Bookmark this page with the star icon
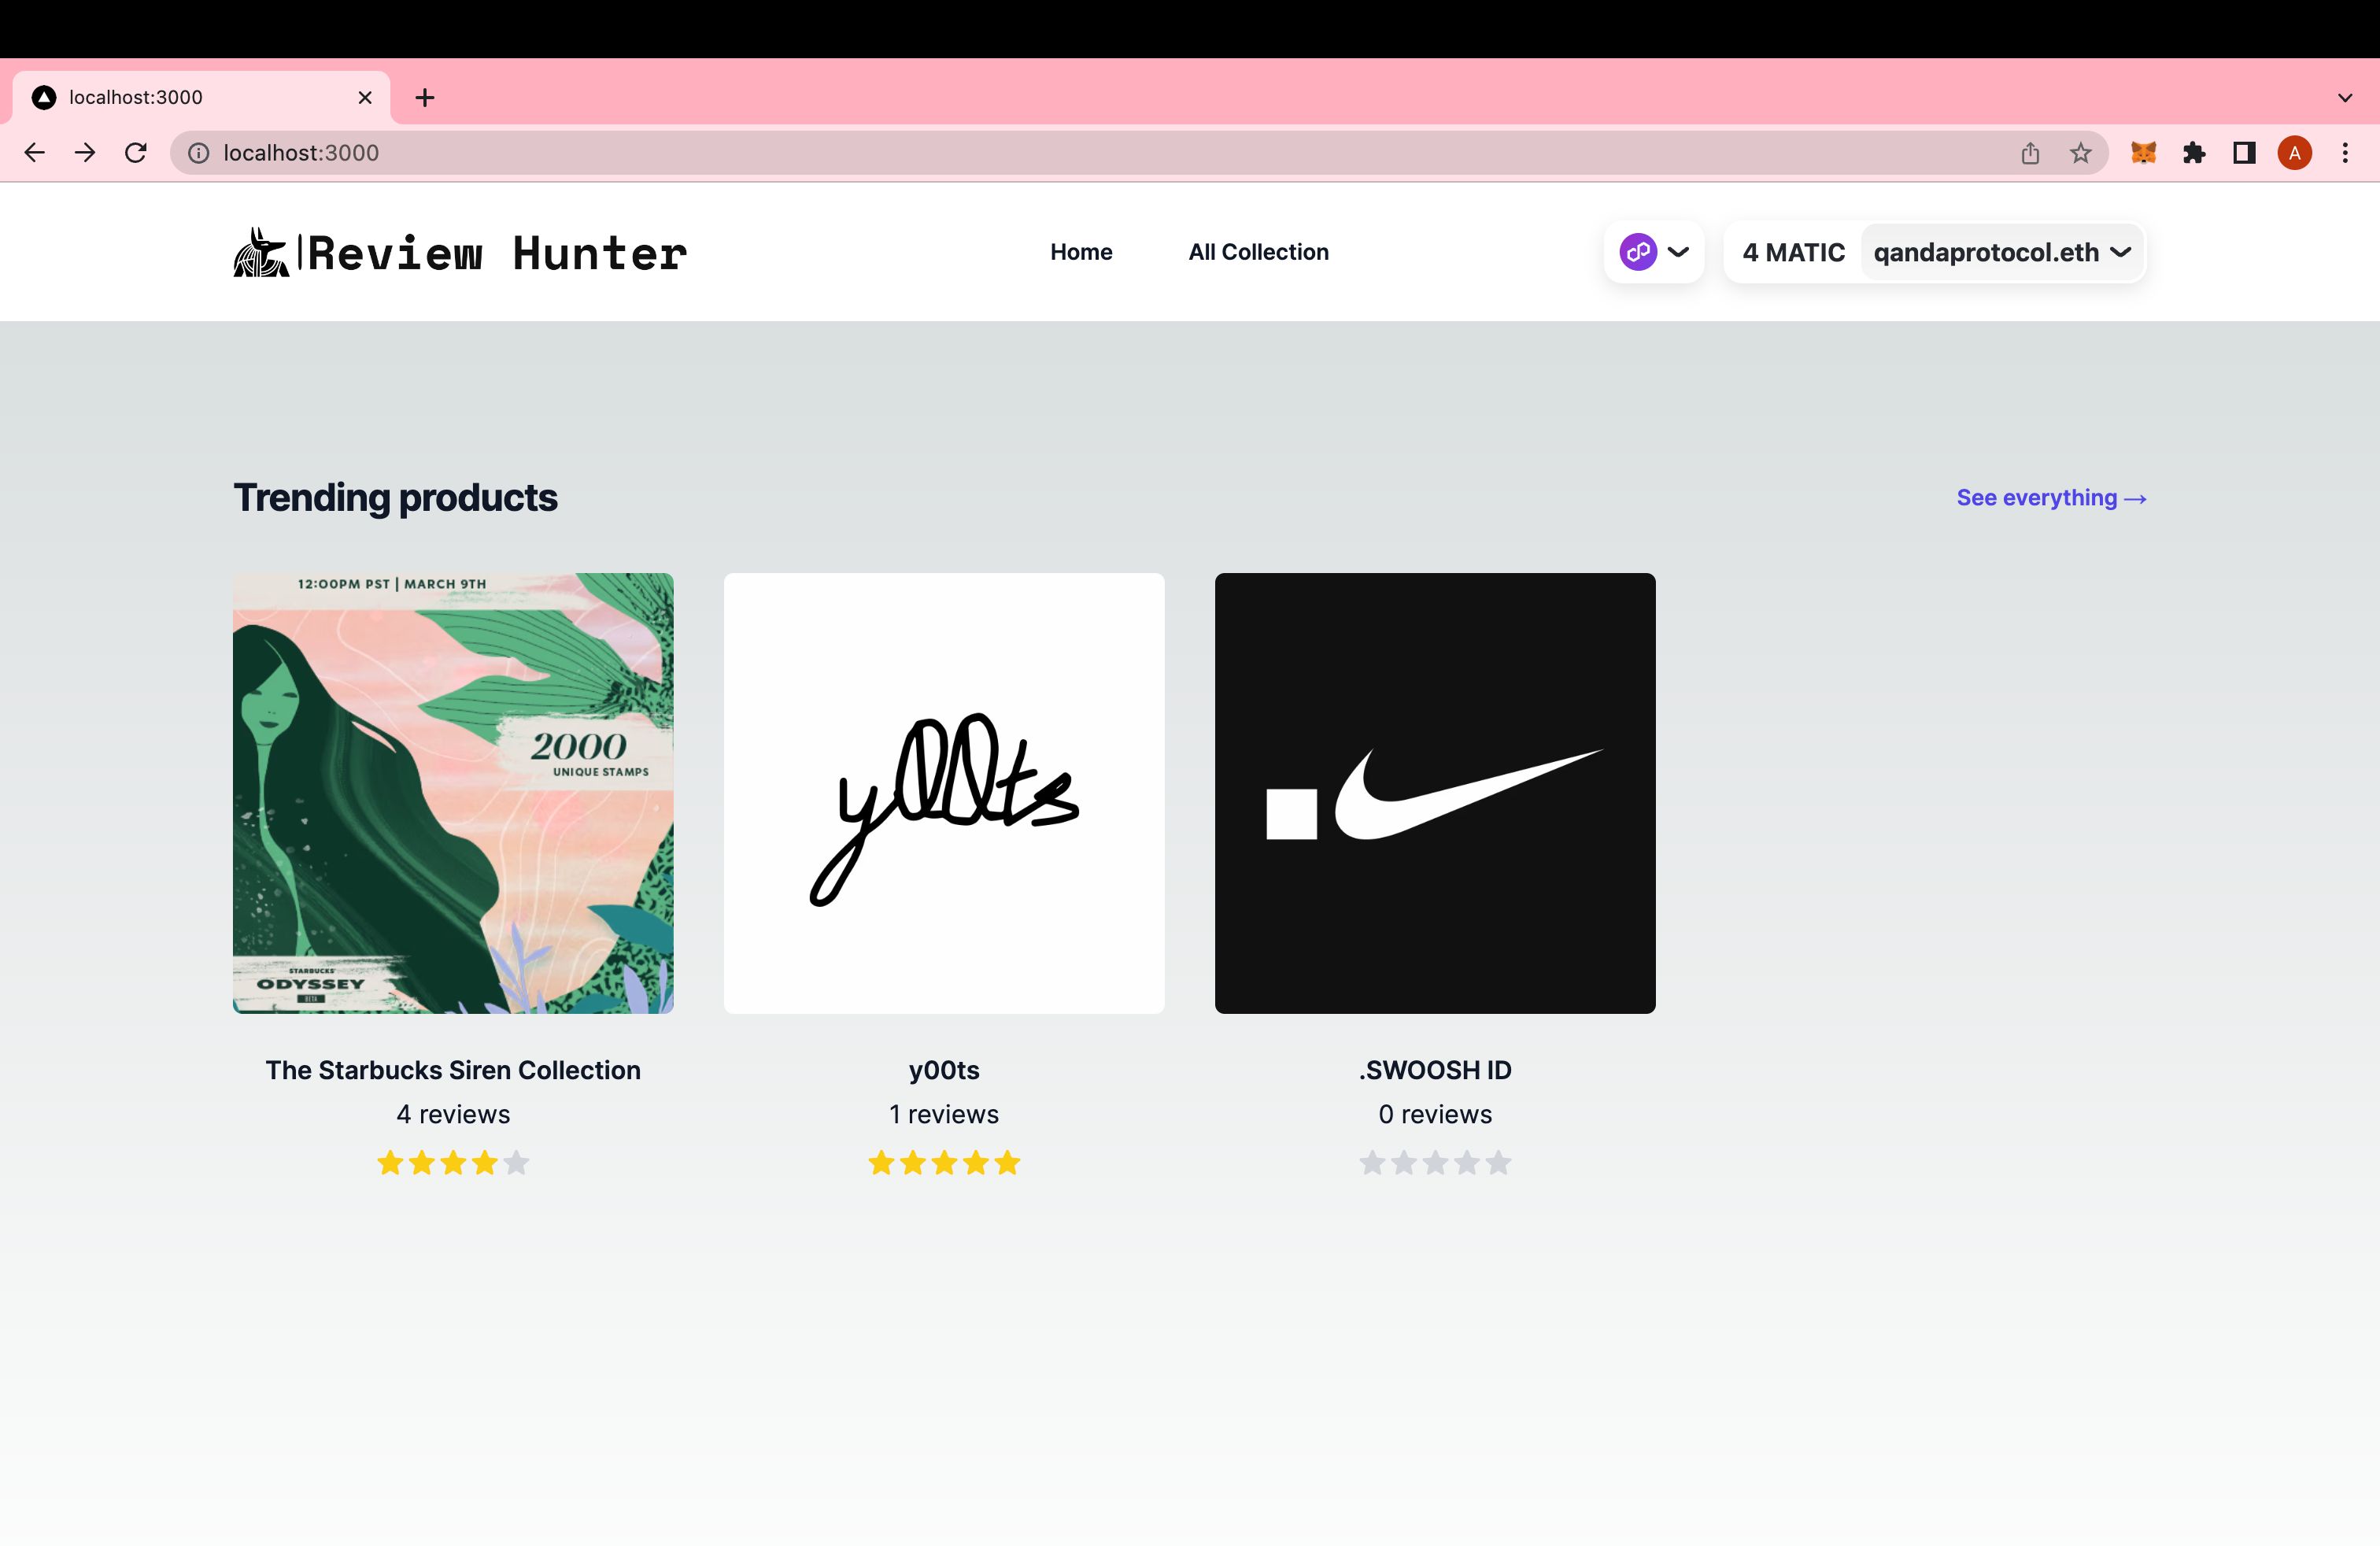This screenshot has height=1546, width=2380. tap(2081, 153)
